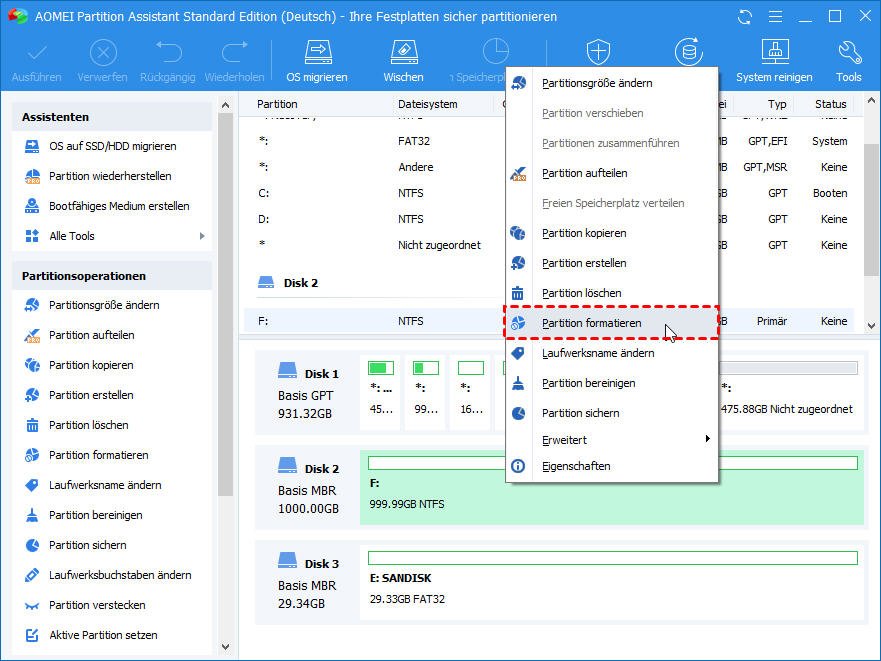This screenshot has width=881, height=661.
Task: Select the Nicht zugeordnet partition row
Action: click(x=549, y=245)
